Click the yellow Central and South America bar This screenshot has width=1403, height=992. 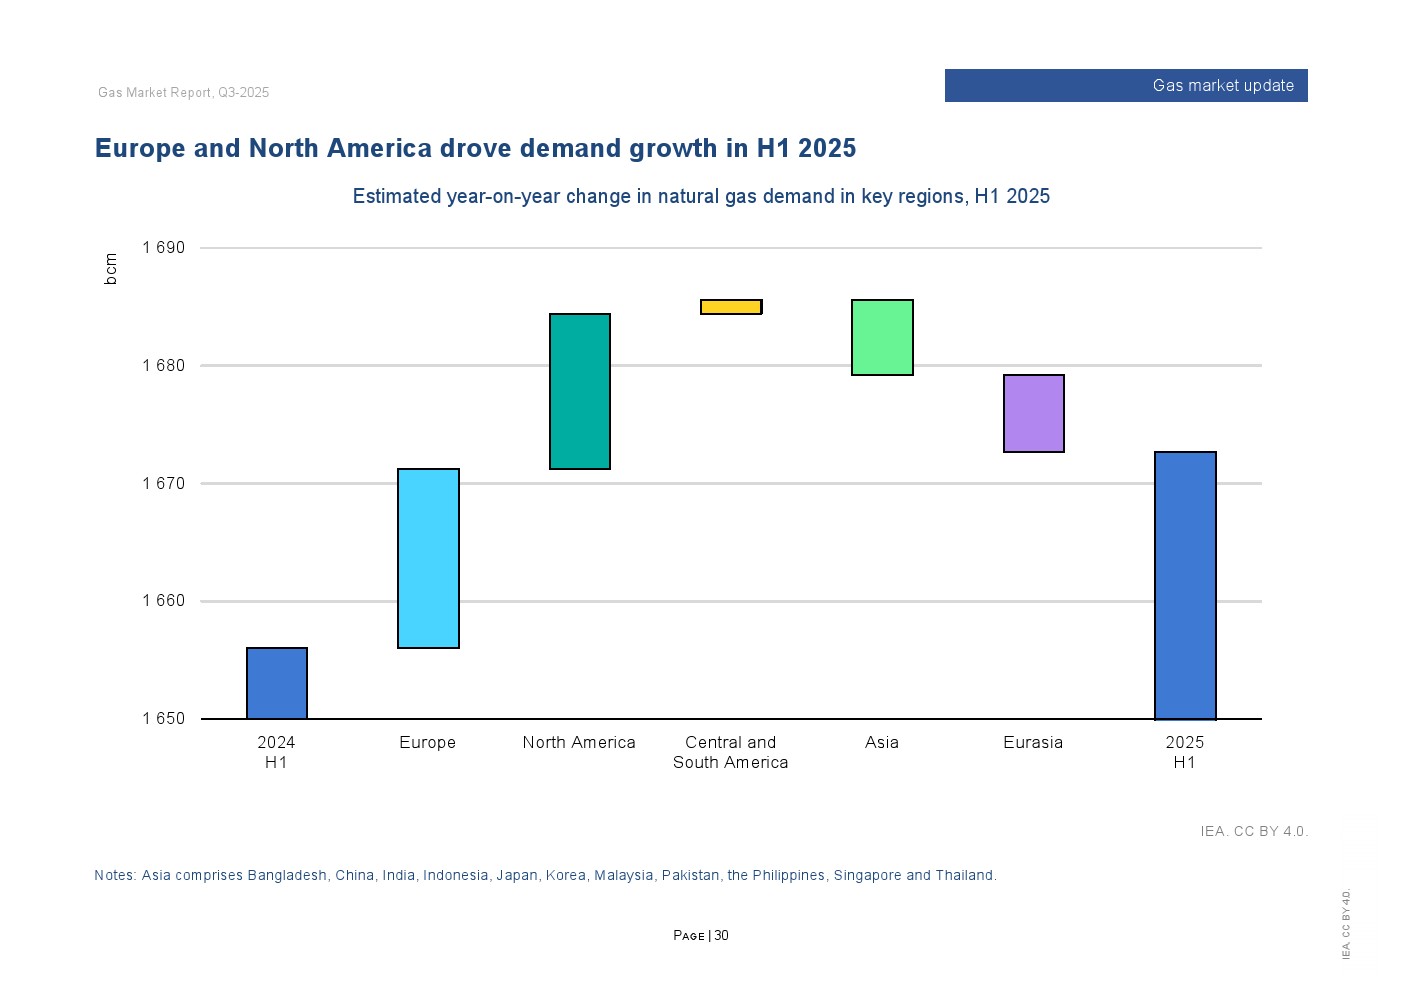click(731, 307)
